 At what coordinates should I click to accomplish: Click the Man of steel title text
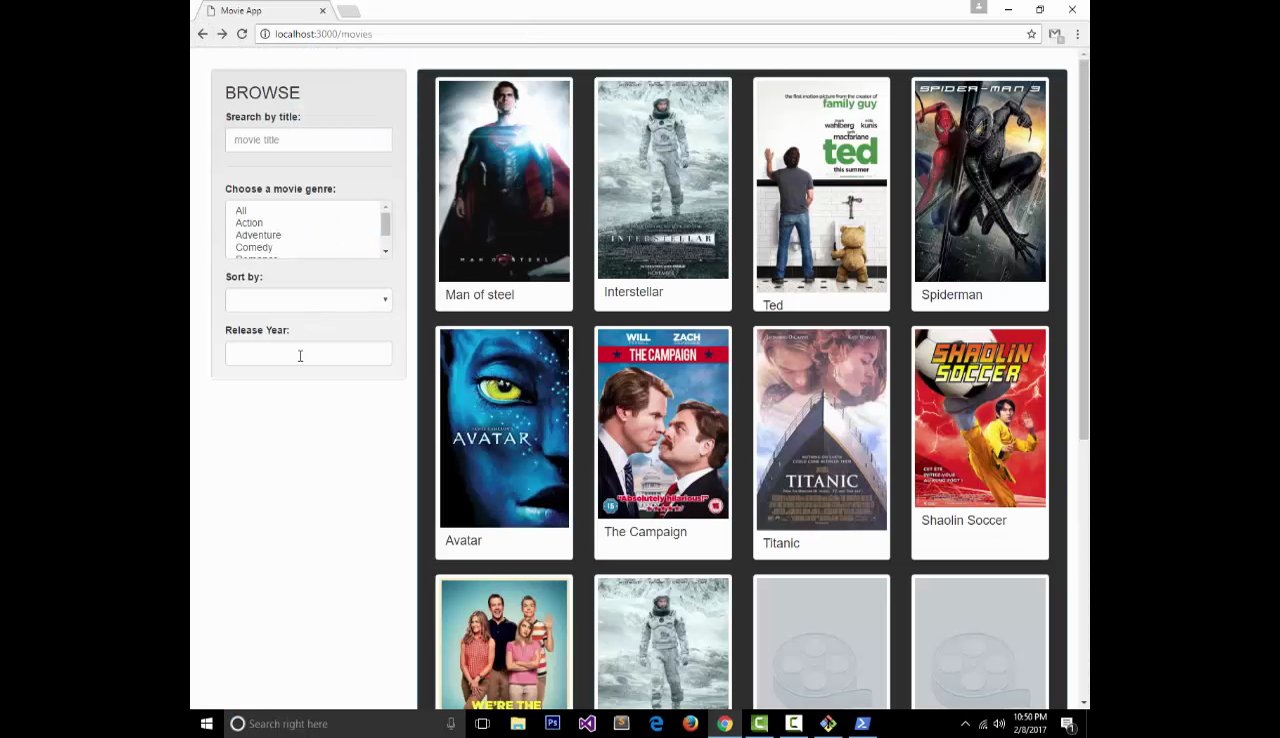[x=480, y=295]
